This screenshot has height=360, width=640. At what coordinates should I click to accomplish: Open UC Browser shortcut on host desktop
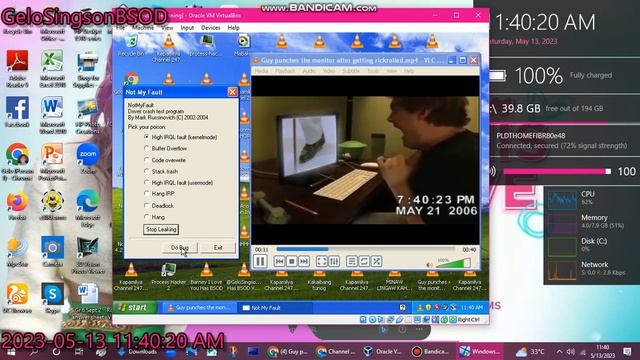pos(17,298)
